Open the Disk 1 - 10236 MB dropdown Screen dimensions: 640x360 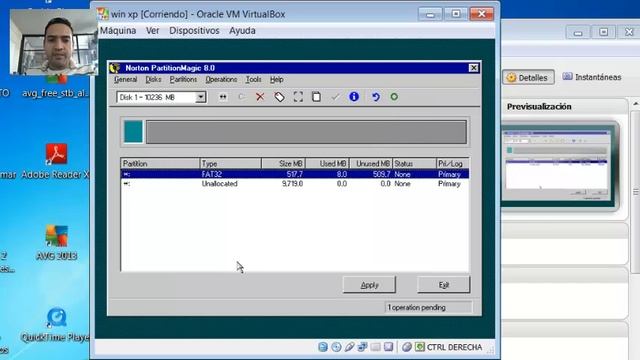click(x=200, y=97)
